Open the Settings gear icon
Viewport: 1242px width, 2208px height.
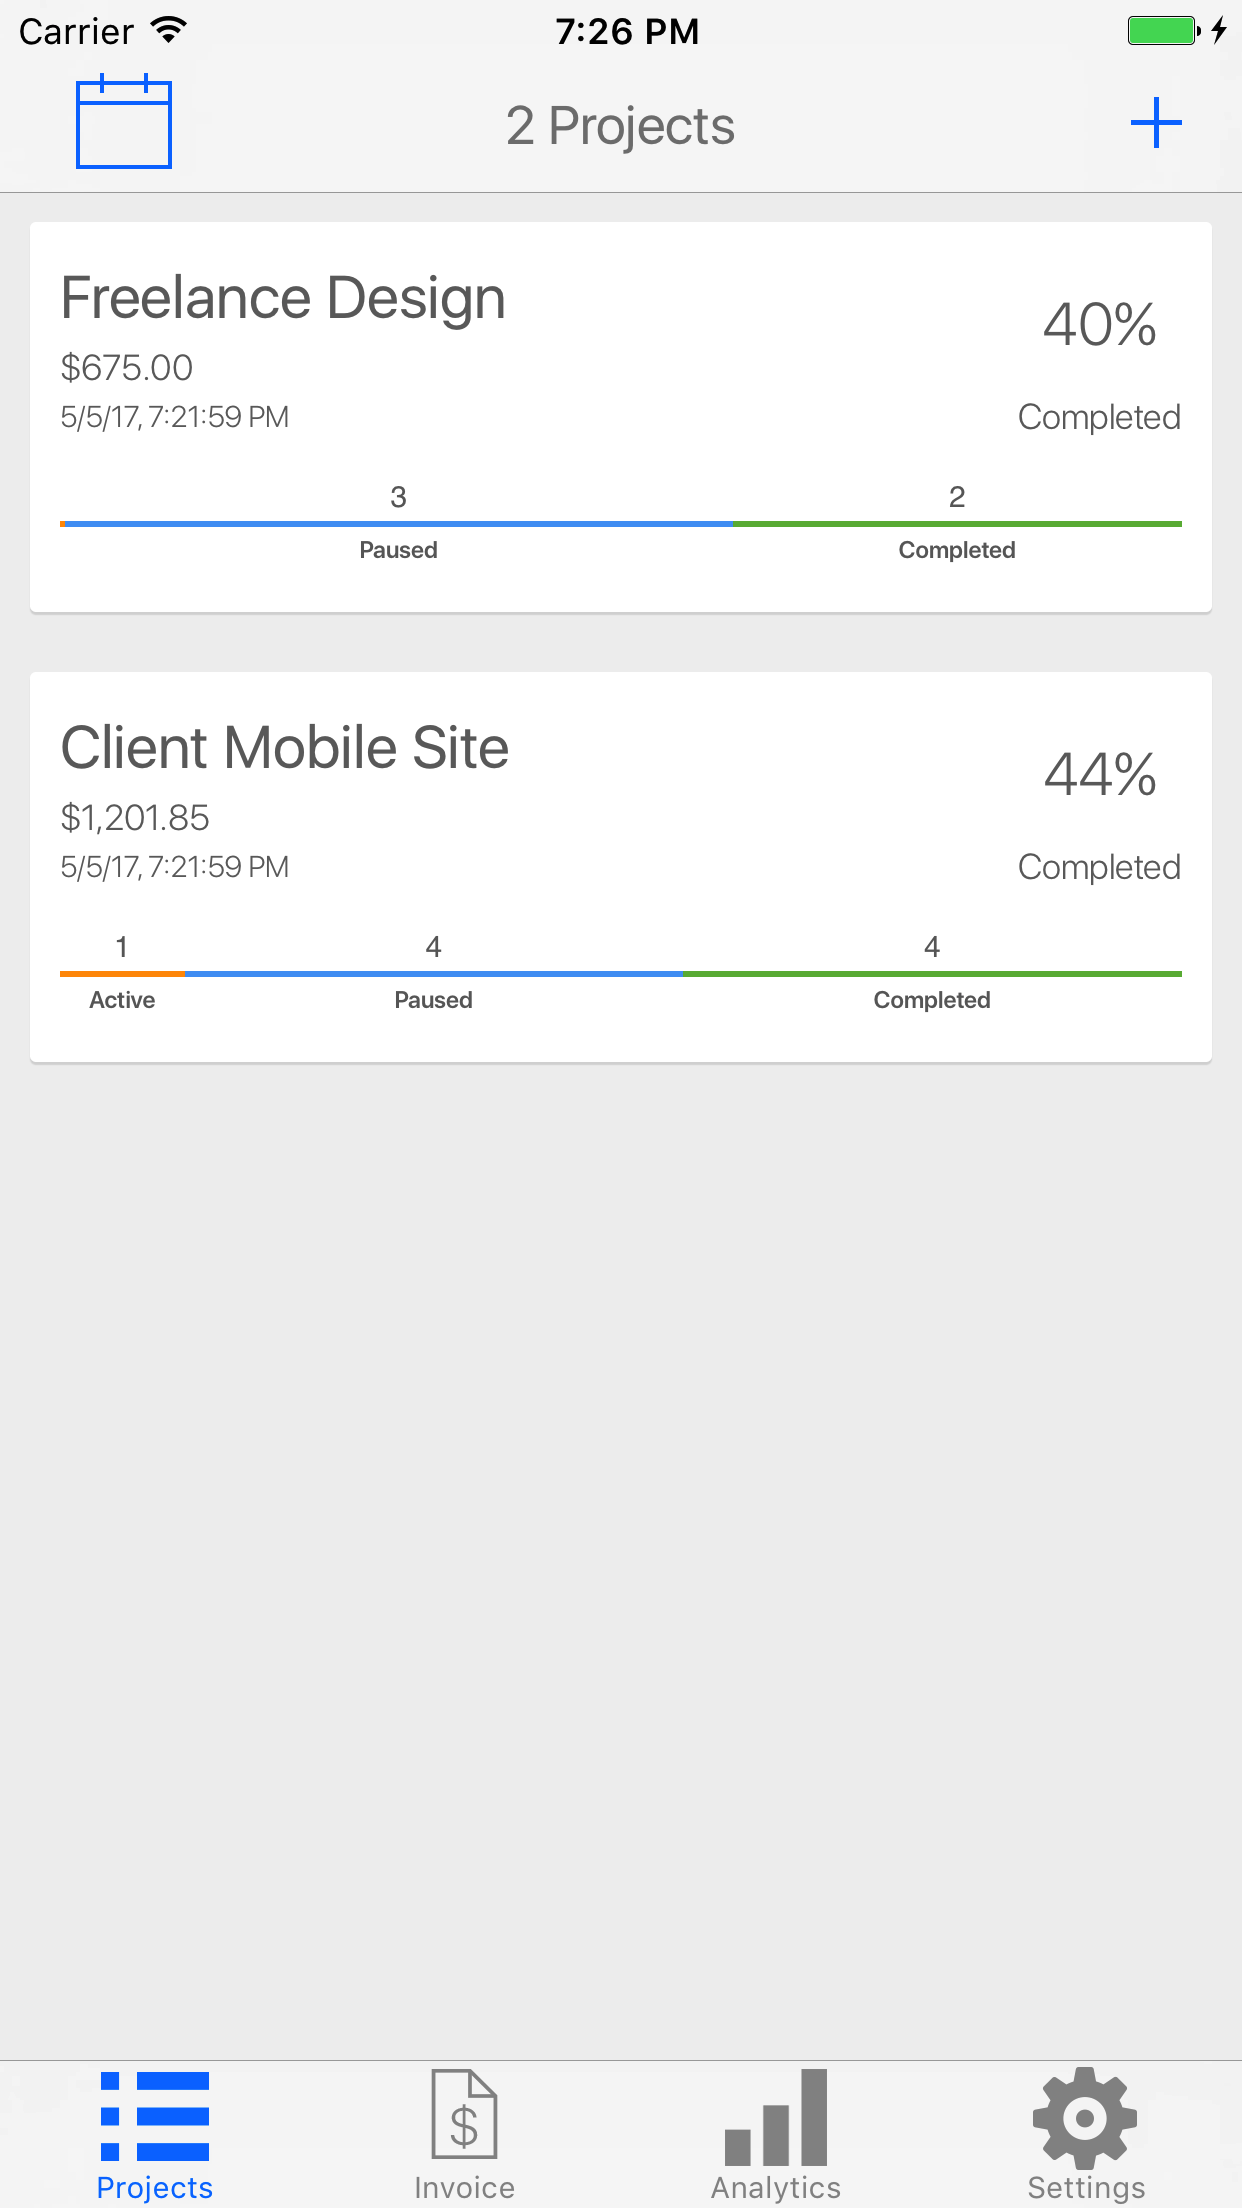pyautogui.click(x=1085, y=2117)
